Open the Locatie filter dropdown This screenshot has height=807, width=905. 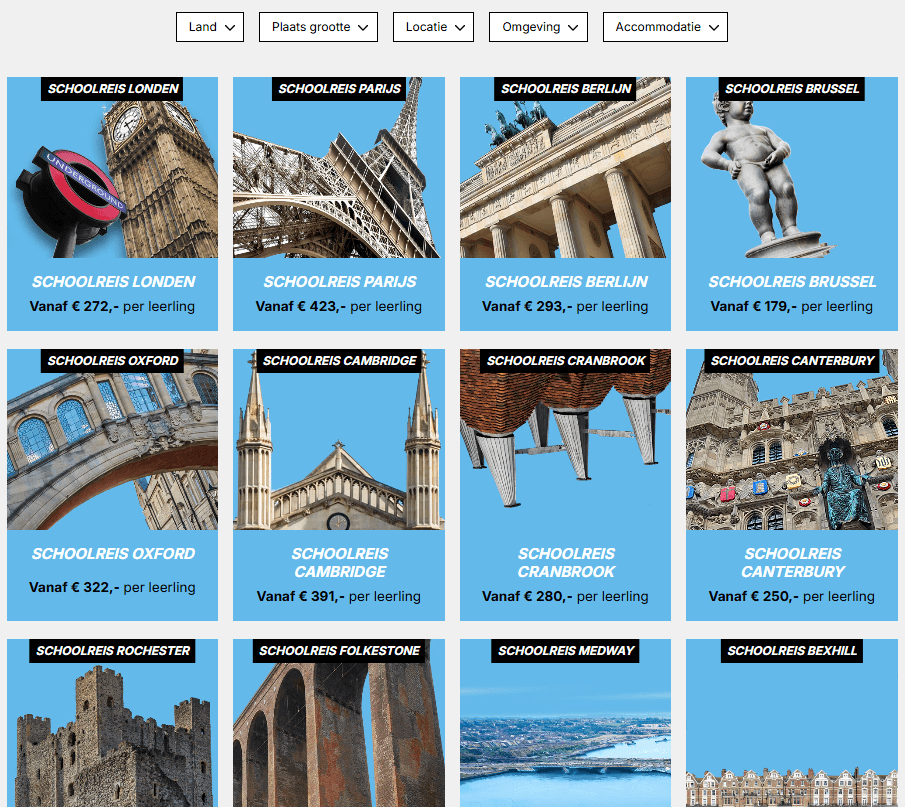pyautogui.click(x=433, y=27)
